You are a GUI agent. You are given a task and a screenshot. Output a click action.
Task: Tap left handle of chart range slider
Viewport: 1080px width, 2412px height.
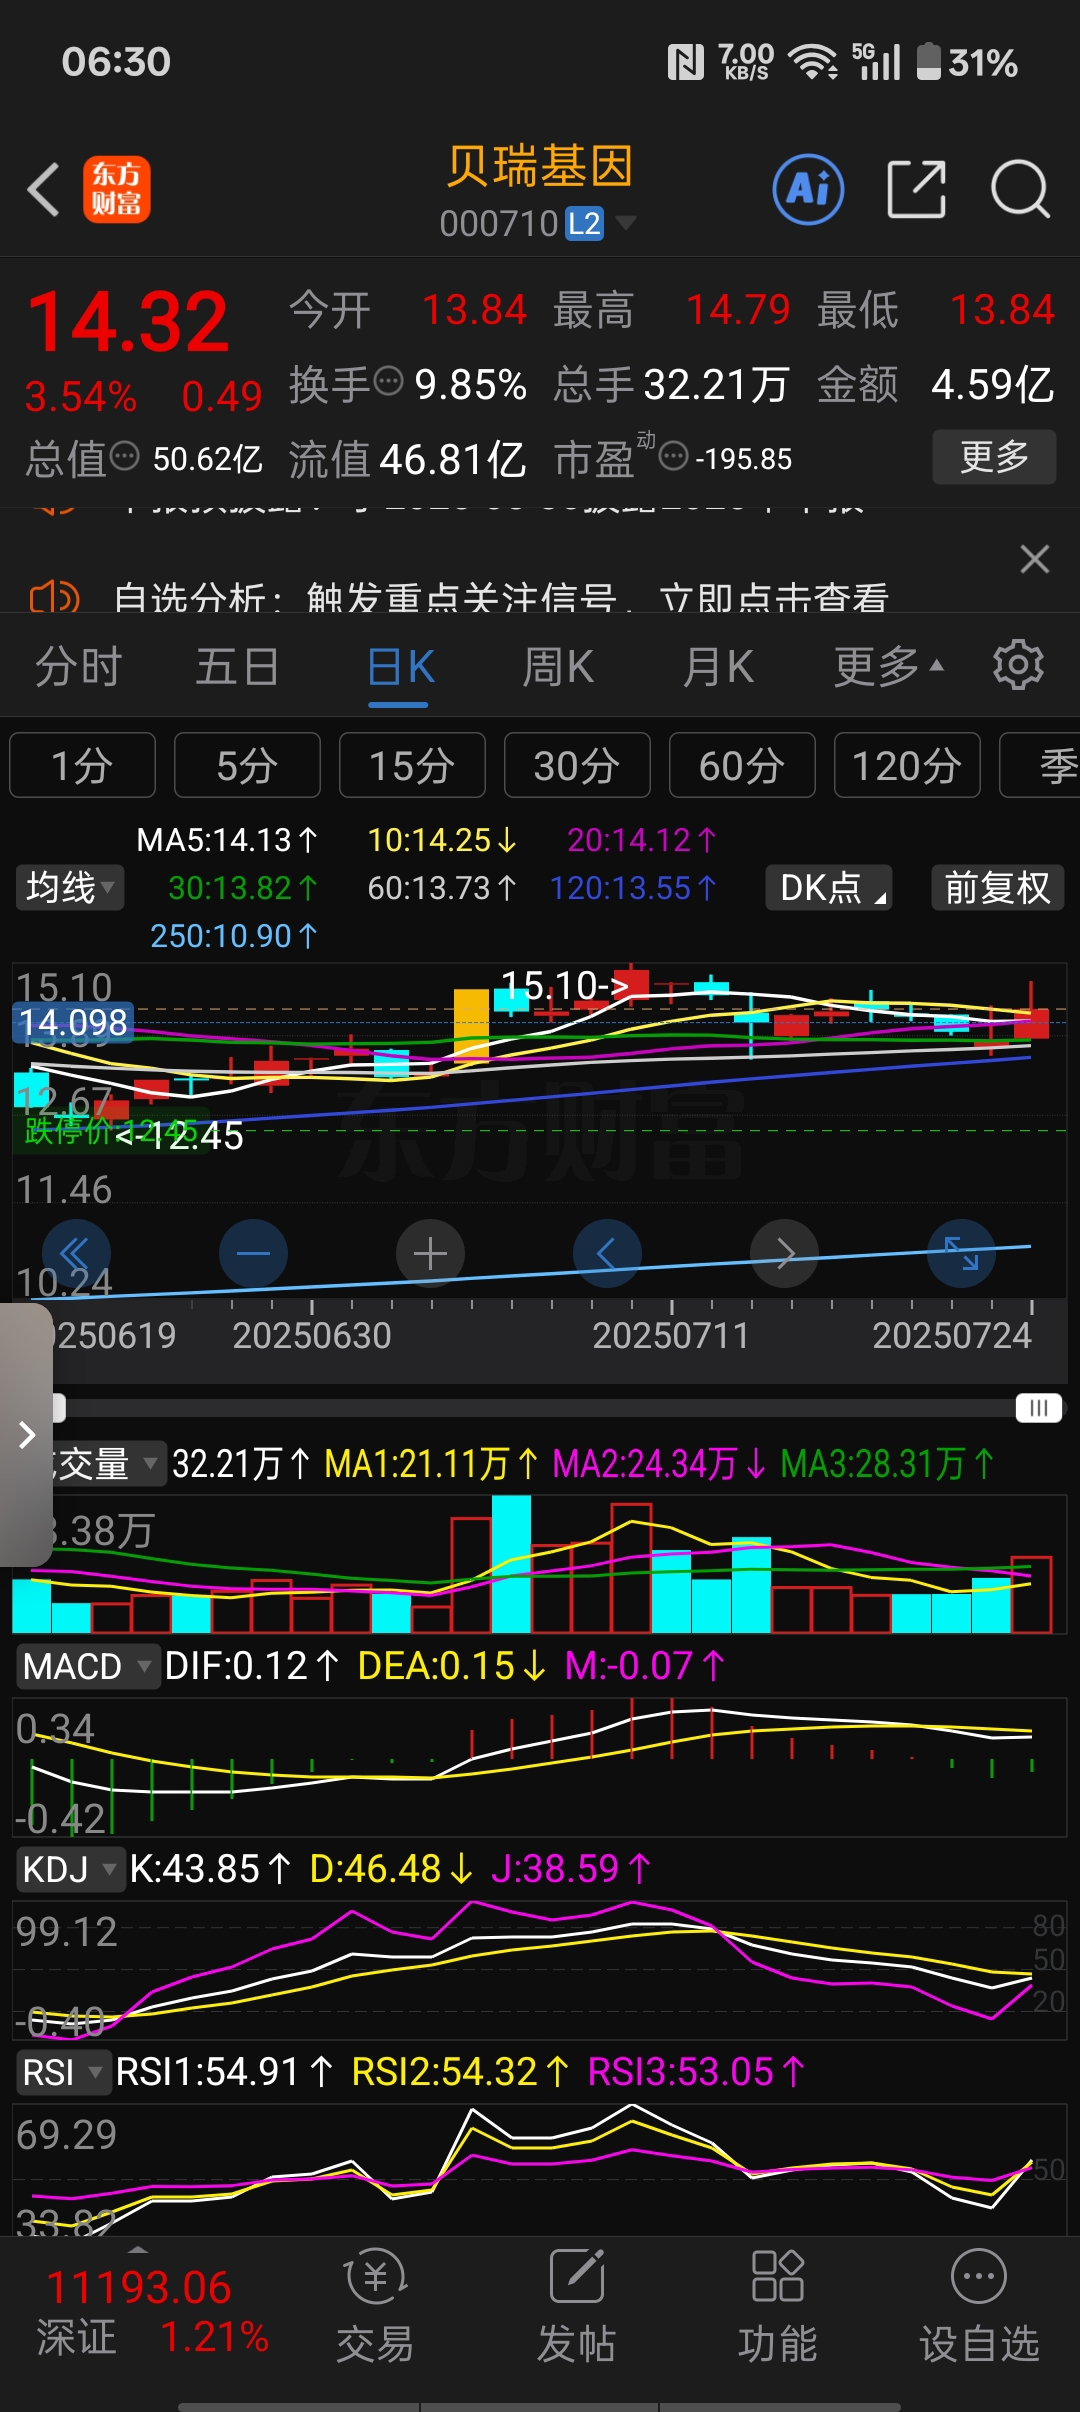click(x=59, y=1408)
